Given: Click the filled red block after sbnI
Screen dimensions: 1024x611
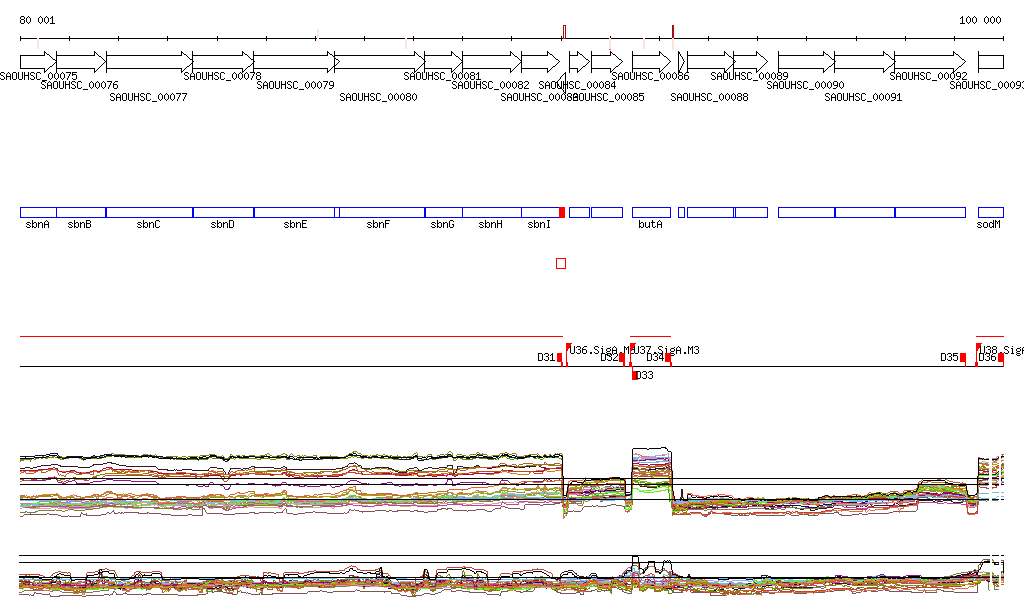Looking at the screenshot, I should pyautogui.click(x=562, y=212).
